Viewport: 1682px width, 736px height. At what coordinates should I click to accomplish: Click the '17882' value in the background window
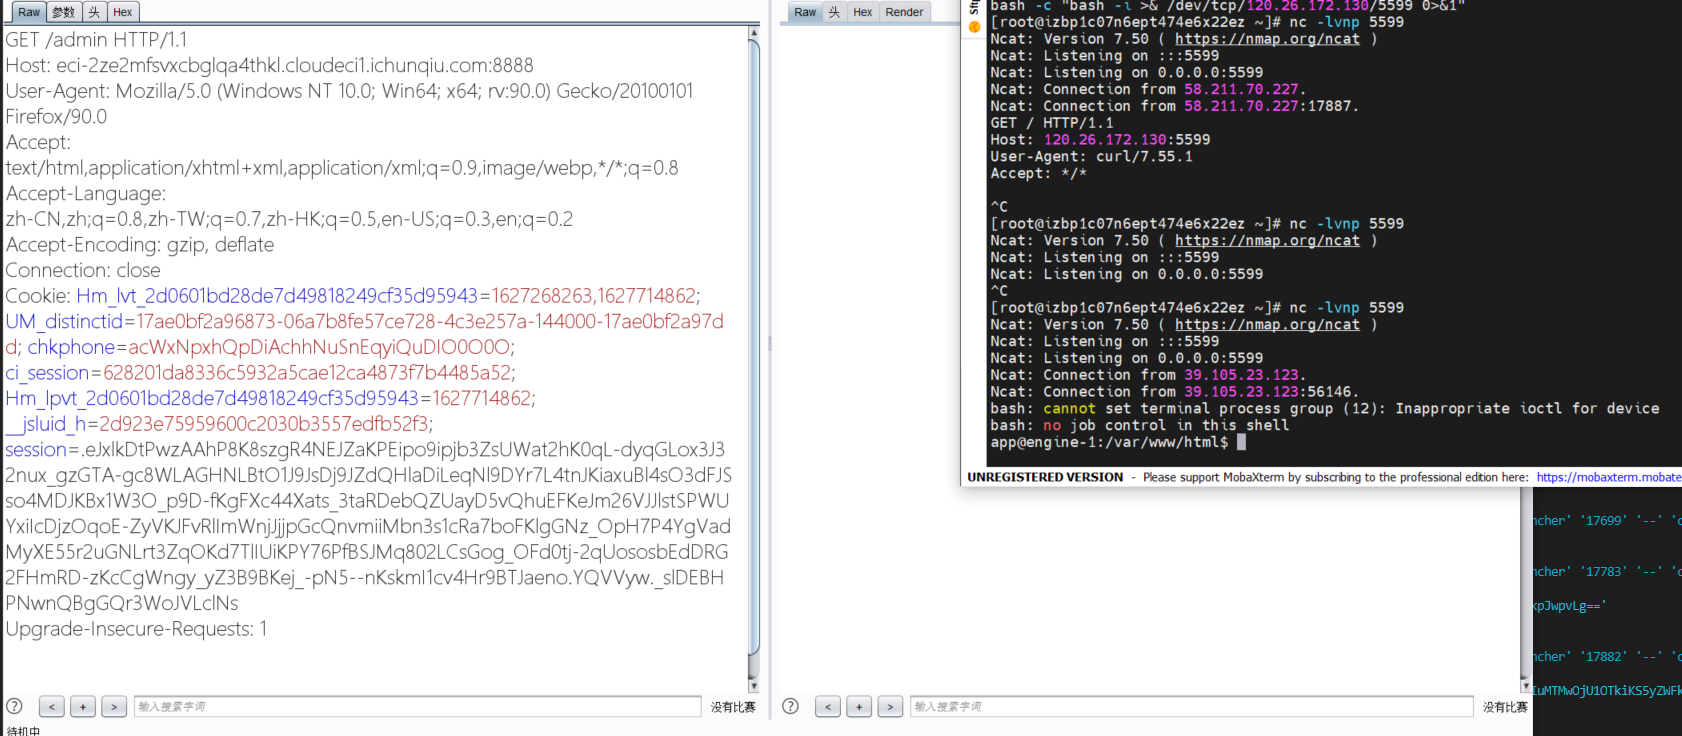coord(1604,657)
